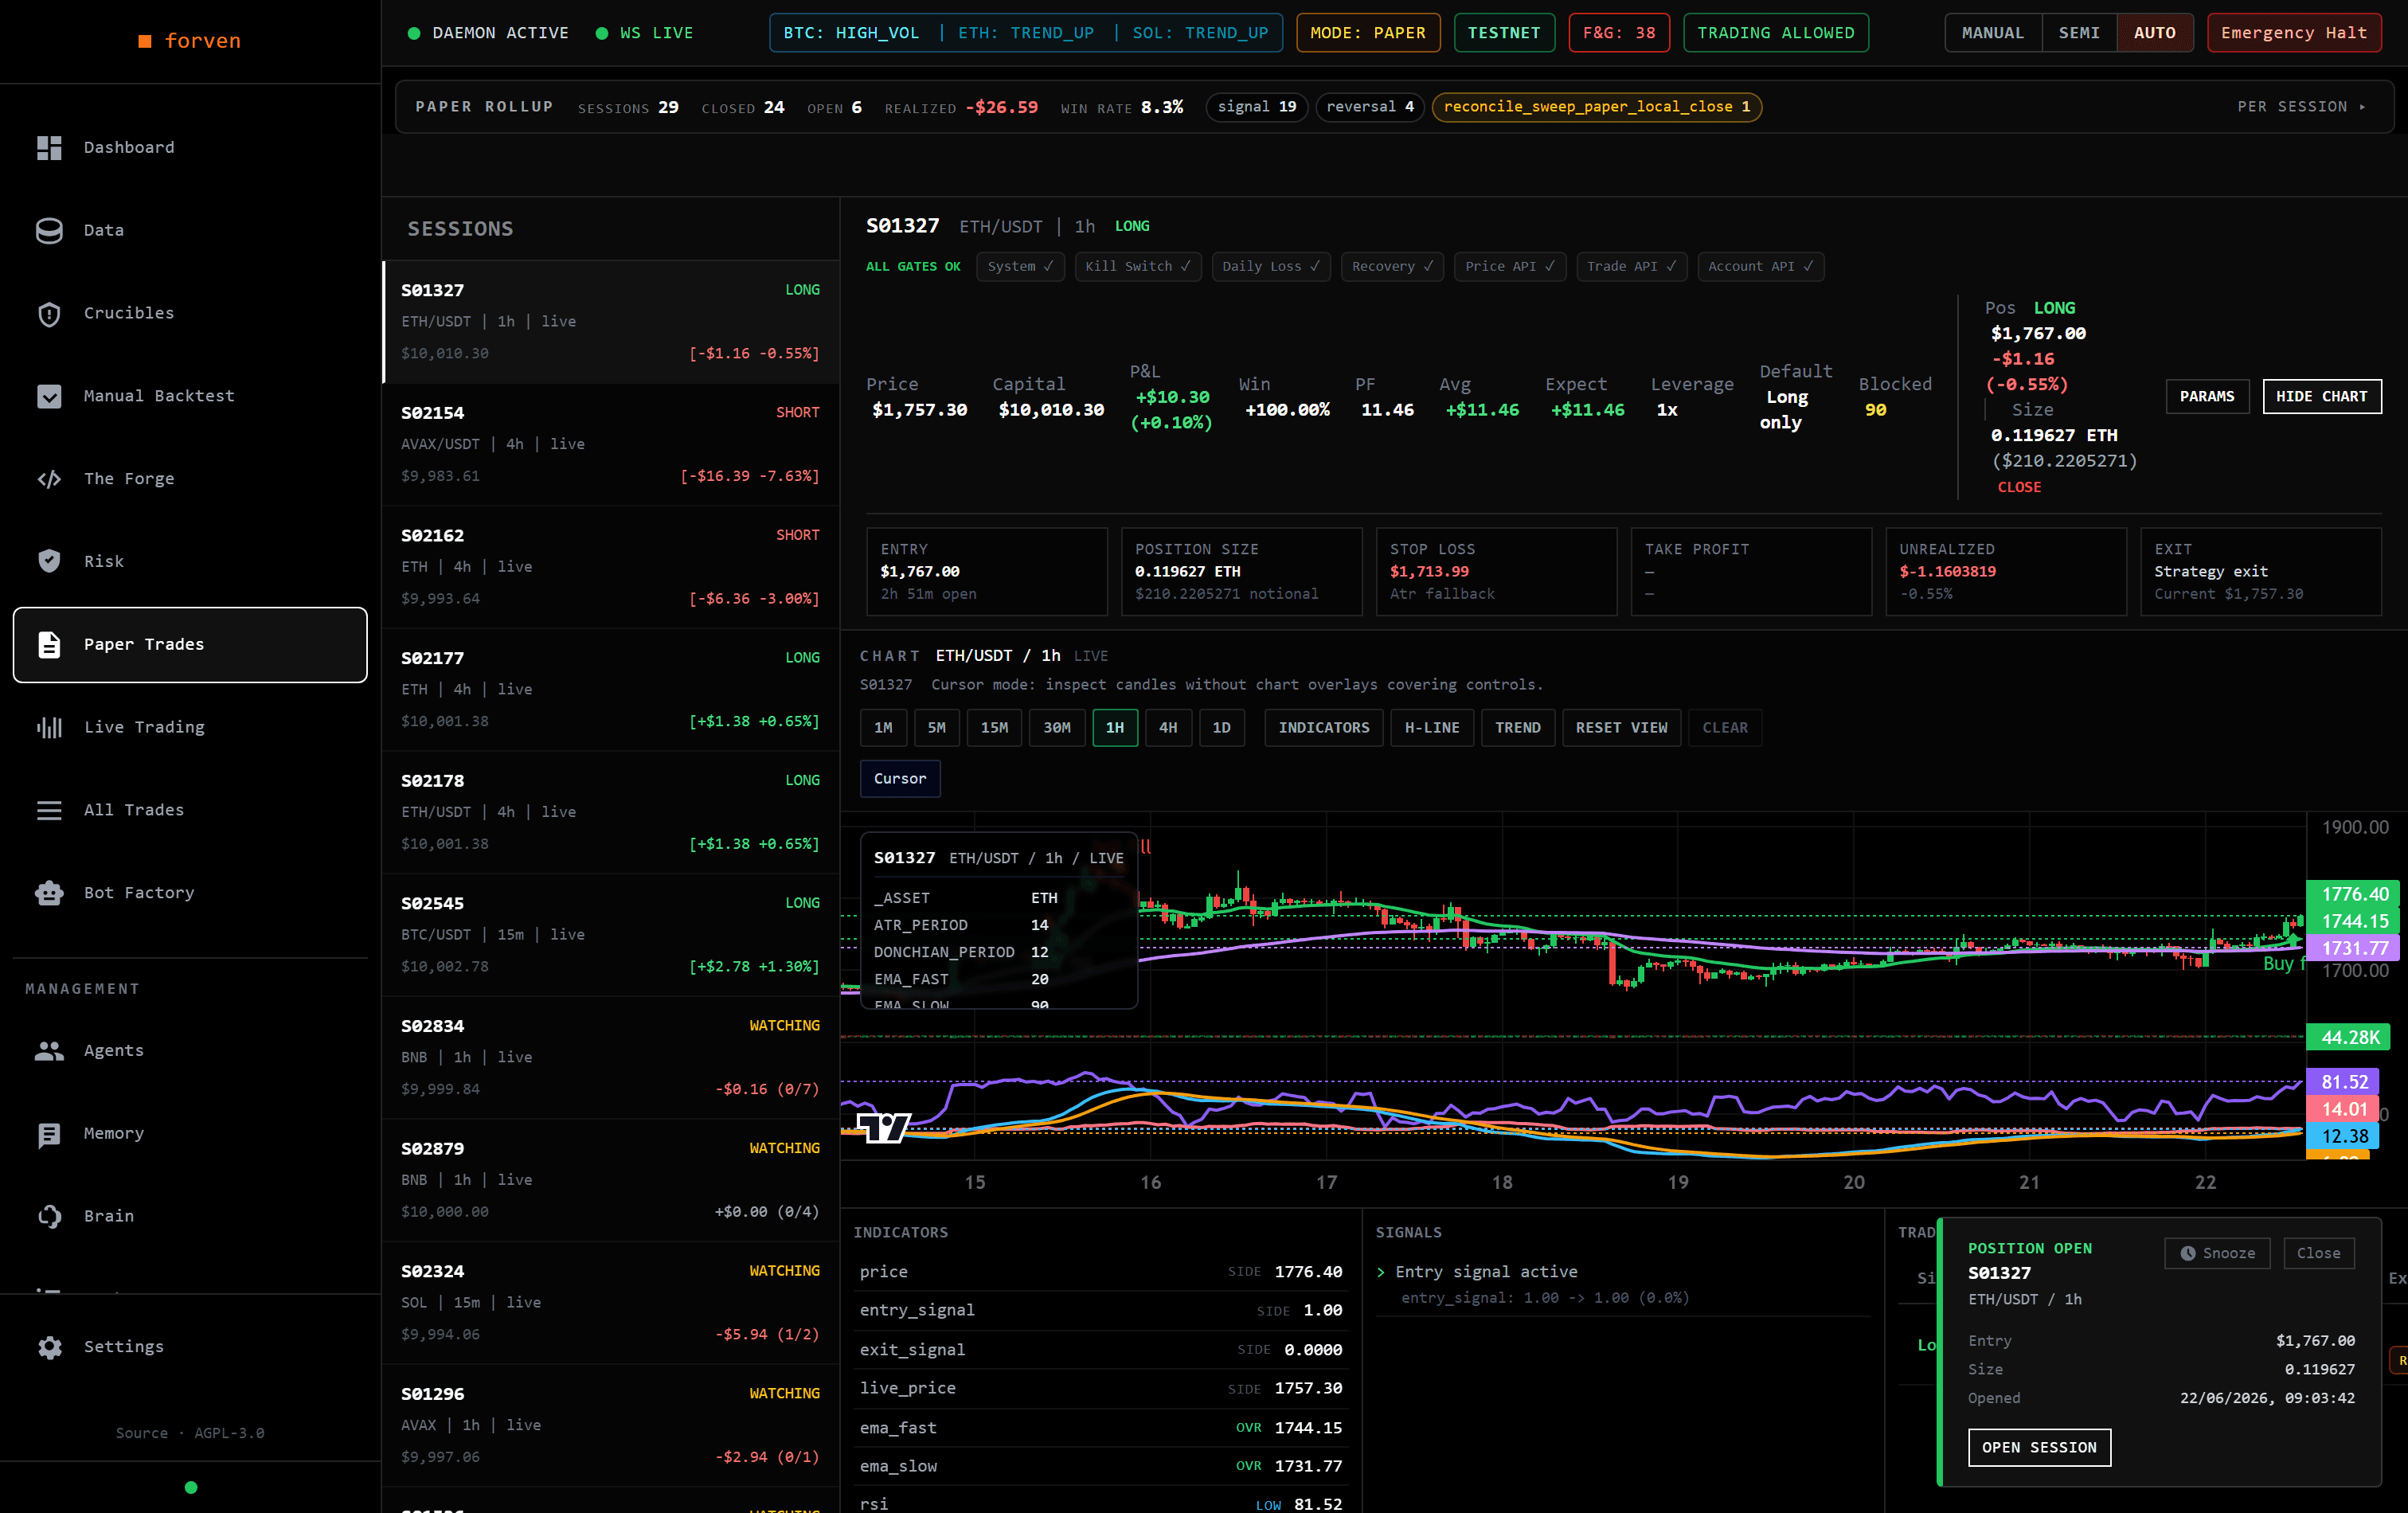2408x1513 pixels.
Task: Toggle the H-LINE drawing tool
Action: click(1432, 728)
